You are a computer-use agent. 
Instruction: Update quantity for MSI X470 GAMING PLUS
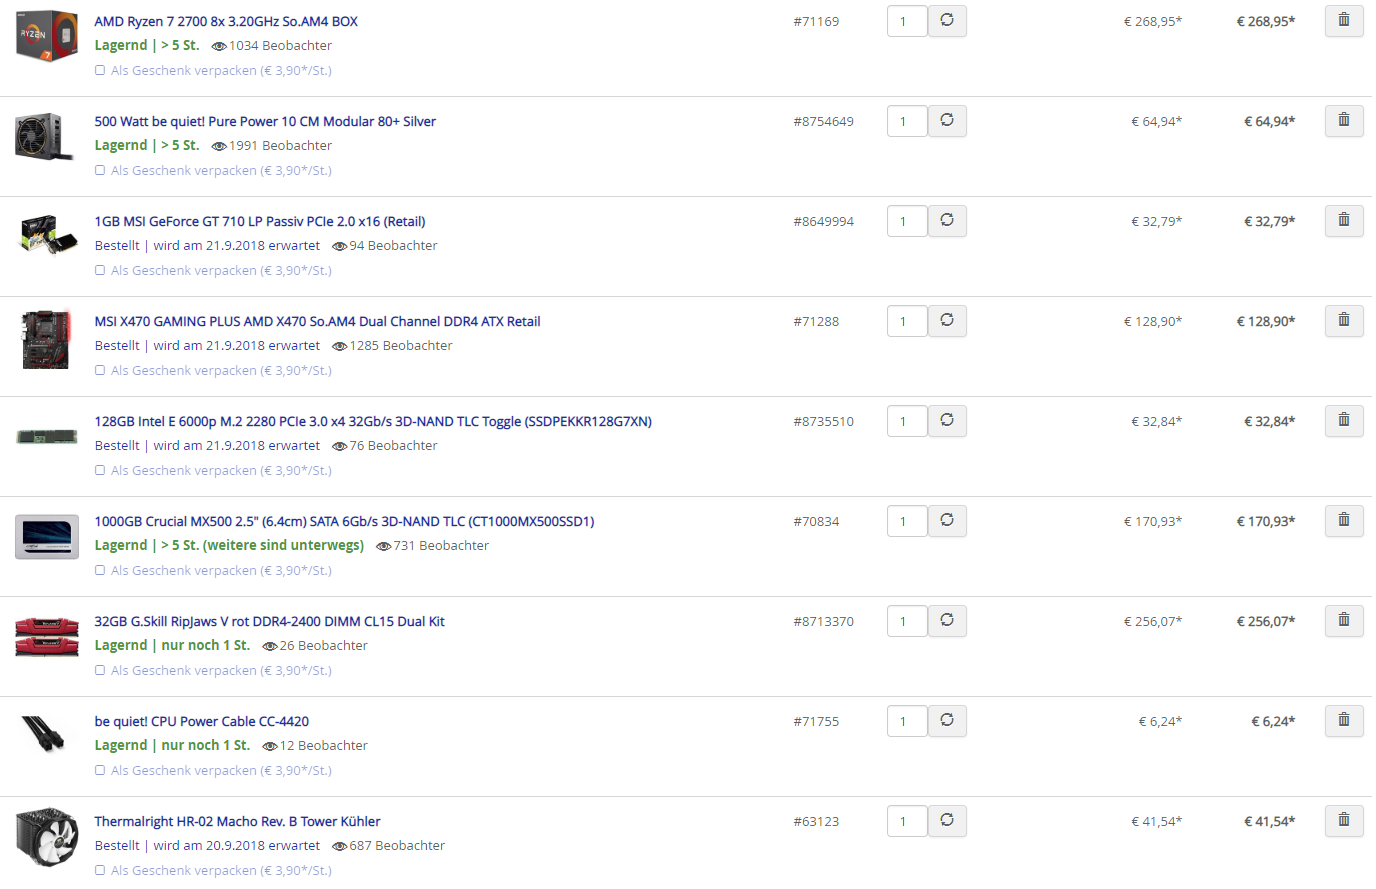[x=947, y=321]
